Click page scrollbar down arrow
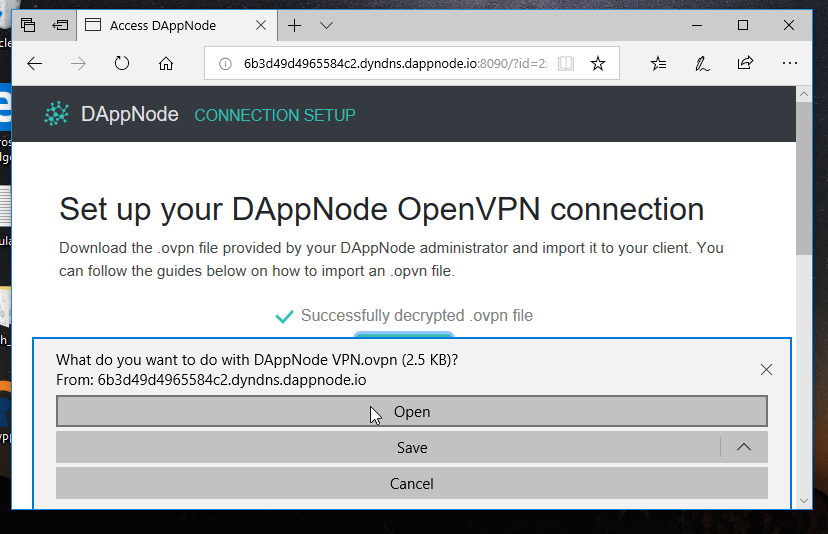 click(804, 501)
